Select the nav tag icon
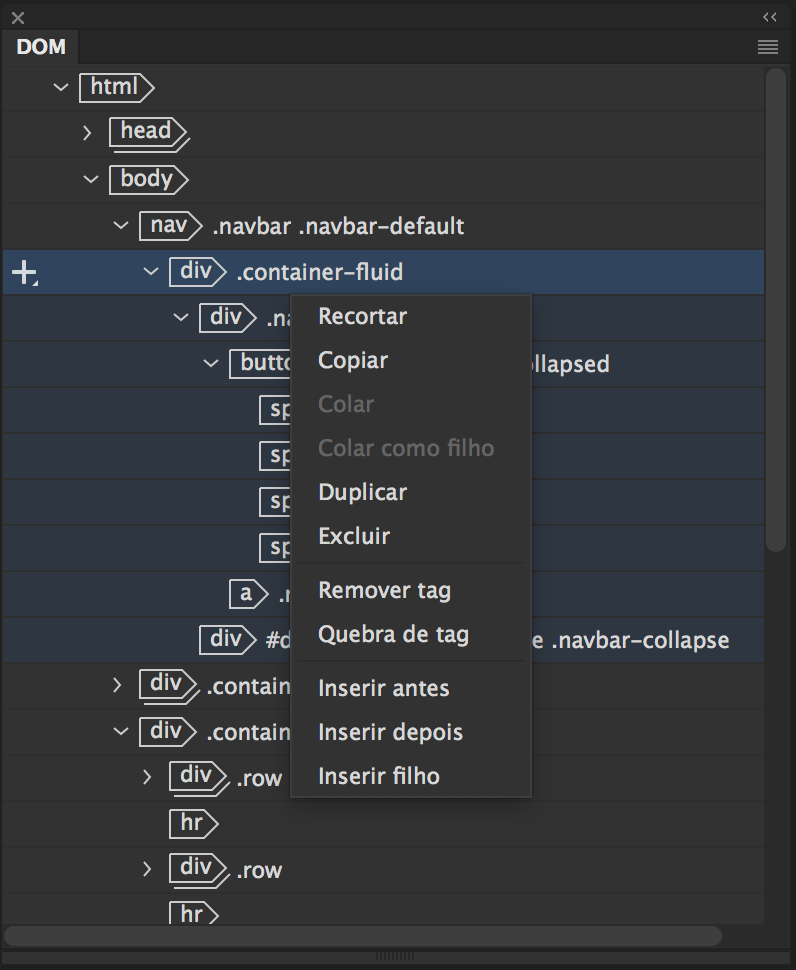796x970 pixels. pos(167,225)
